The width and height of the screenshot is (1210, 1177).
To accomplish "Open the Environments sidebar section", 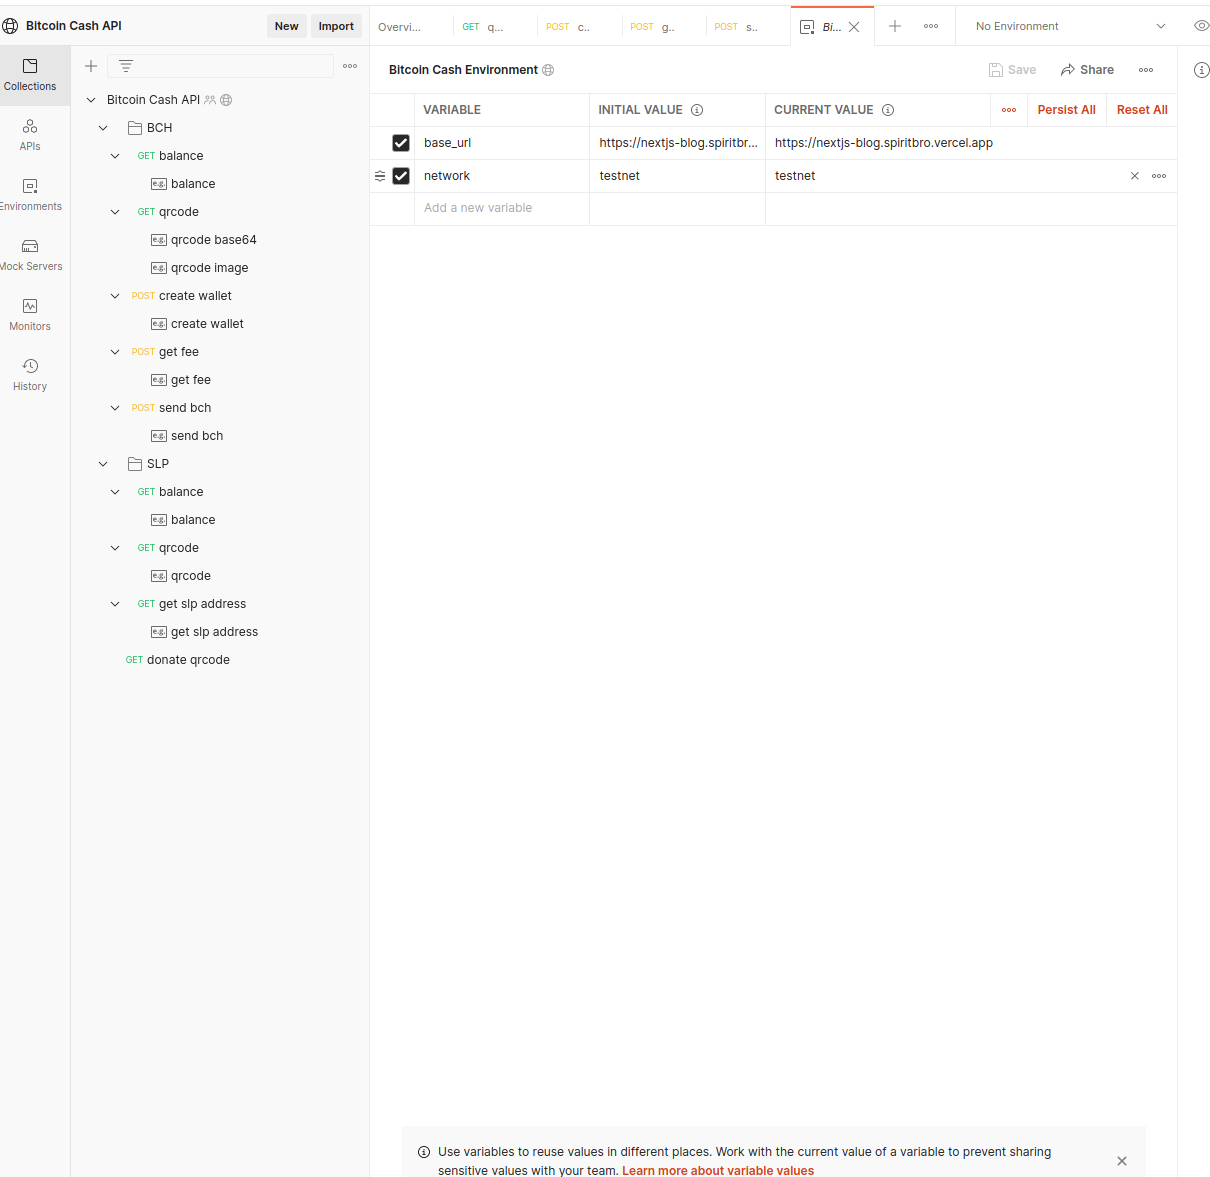I will pyautogui.click(x=30, y=194).
